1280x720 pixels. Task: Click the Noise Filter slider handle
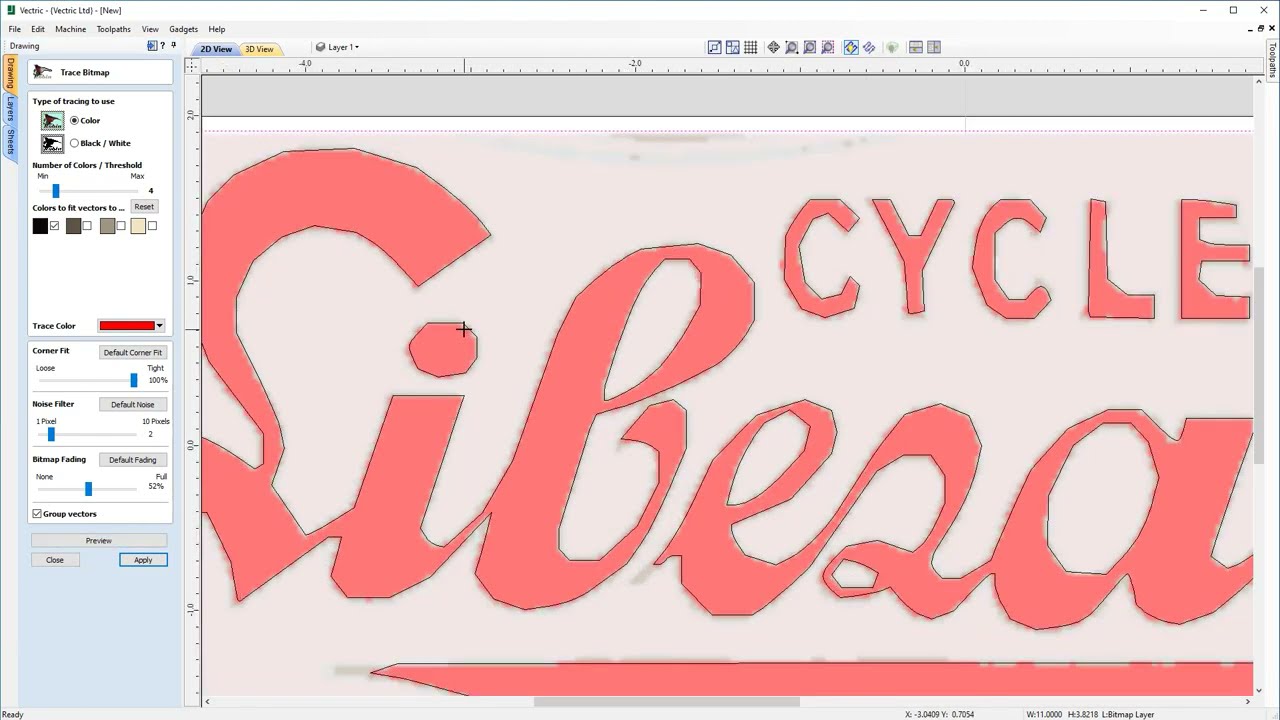pos(51,434)
